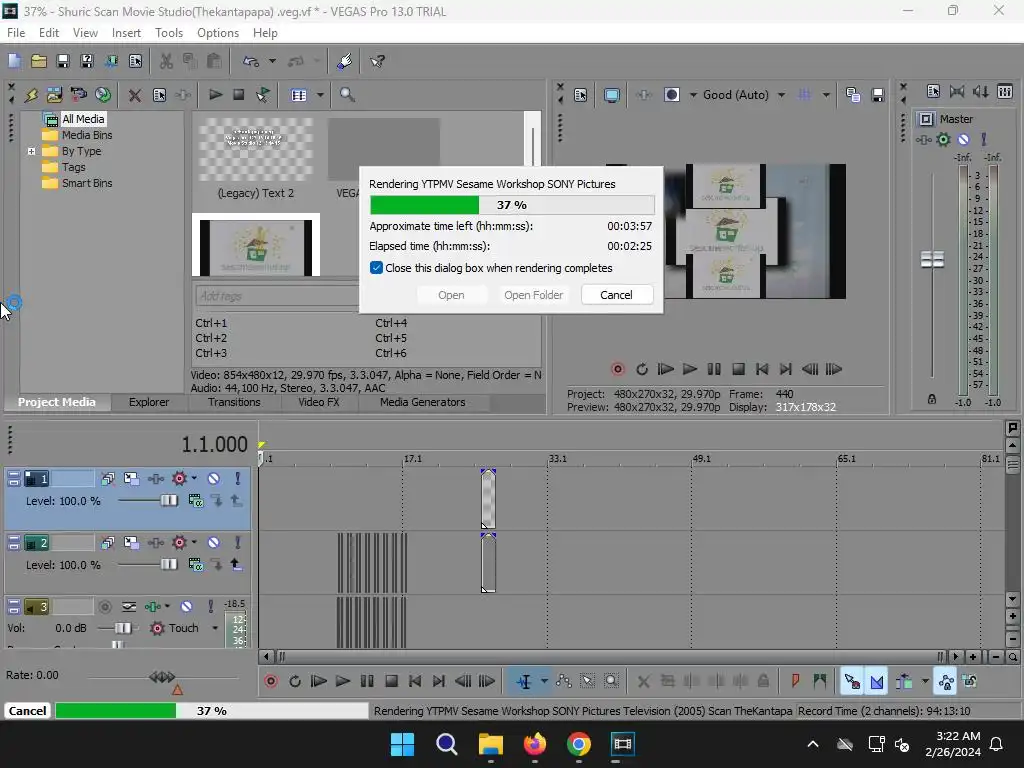
Task: Solo video track 2
Action: [x=238, y=543]
